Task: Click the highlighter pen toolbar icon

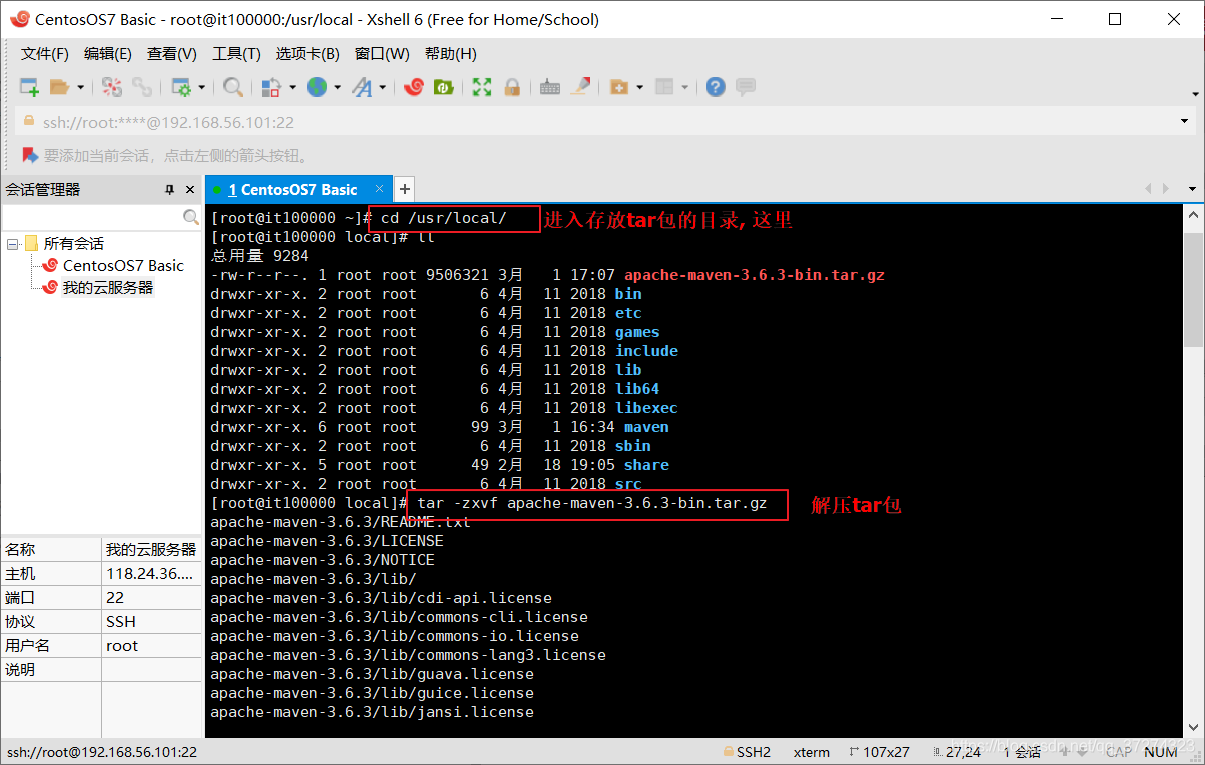Action: tap(580, 87)
